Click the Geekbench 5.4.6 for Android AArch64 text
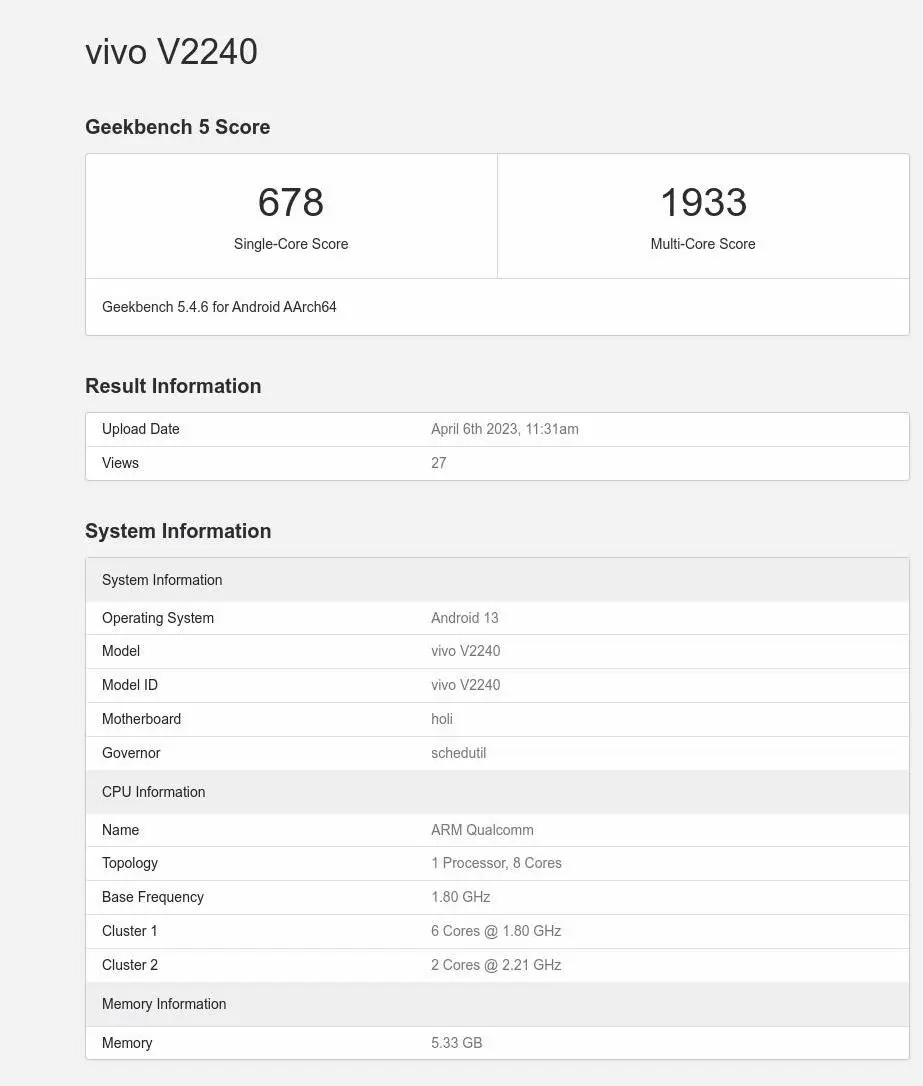 point(219,307)
